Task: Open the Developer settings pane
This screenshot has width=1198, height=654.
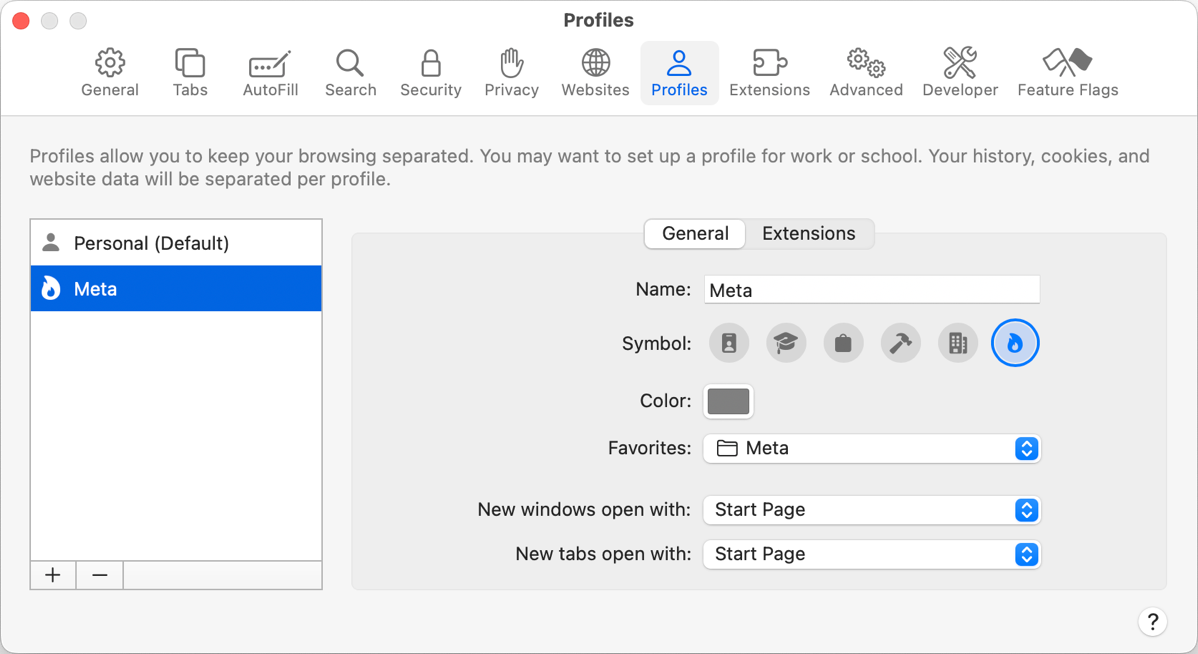Action: 959,73
